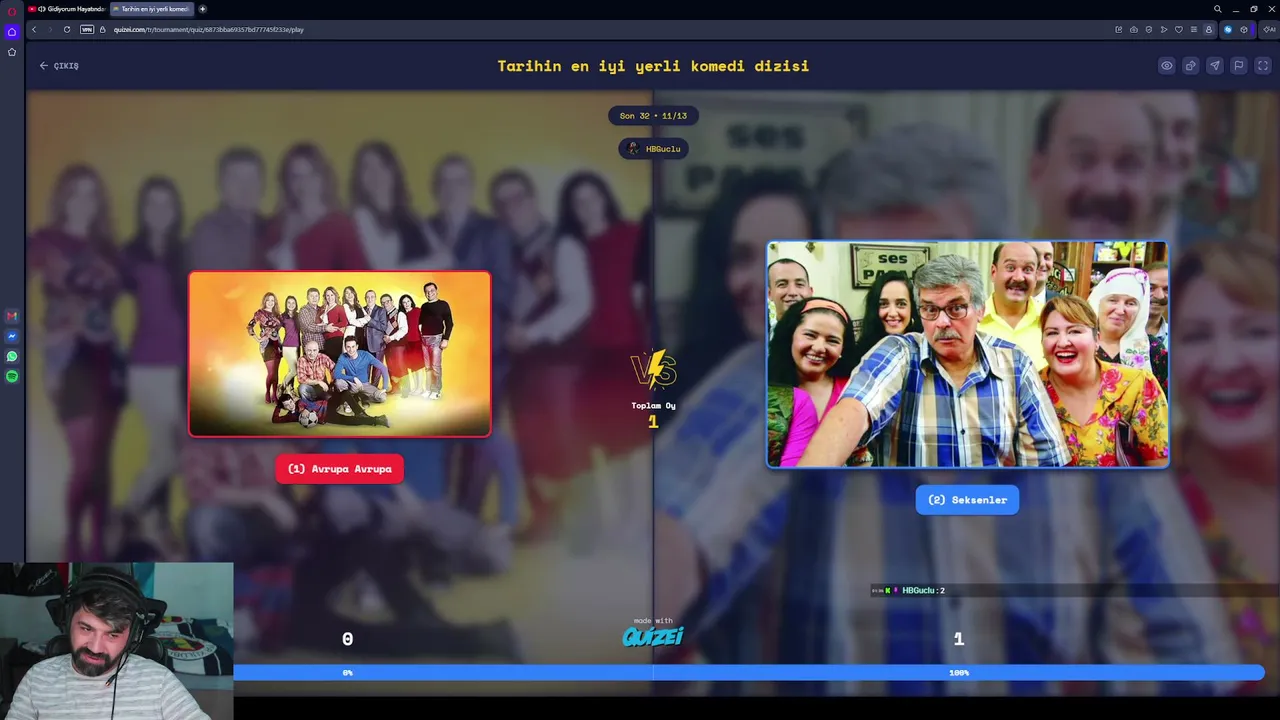Open a new browser tab
Viewport: 1280px width, 720px height.
[x=203, y=9]
